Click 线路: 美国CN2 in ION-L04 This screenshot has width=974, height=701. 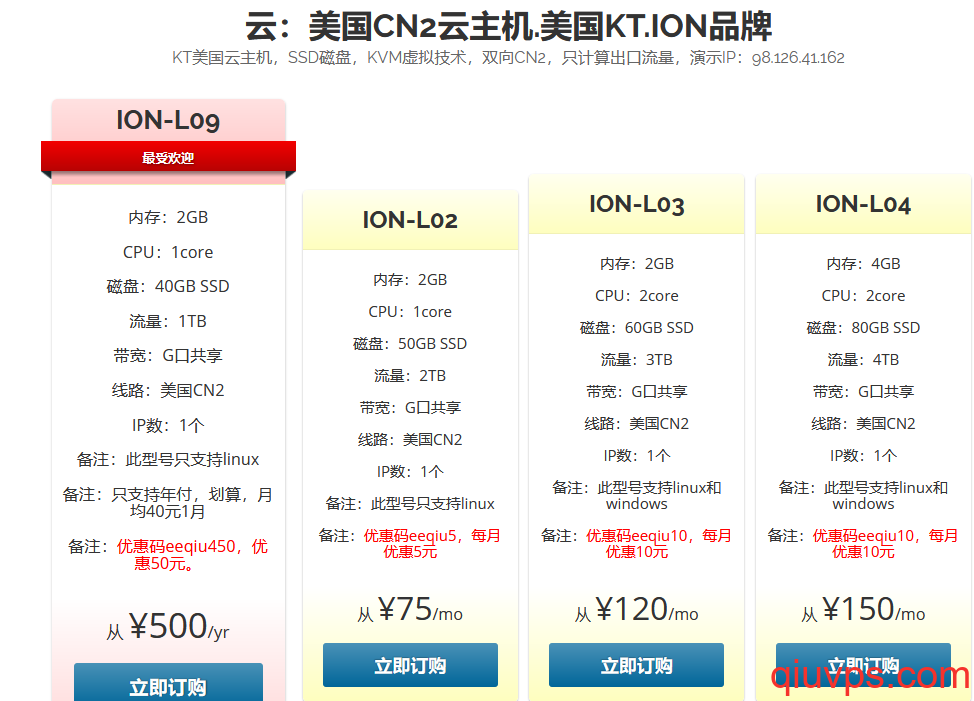[863, 423]
